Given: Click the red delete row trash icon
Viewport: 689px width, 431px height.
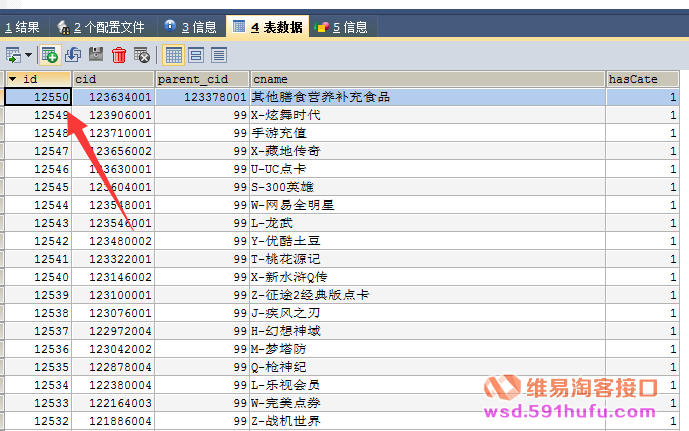Looking at the screenshot, I should [x=119, y=55].
